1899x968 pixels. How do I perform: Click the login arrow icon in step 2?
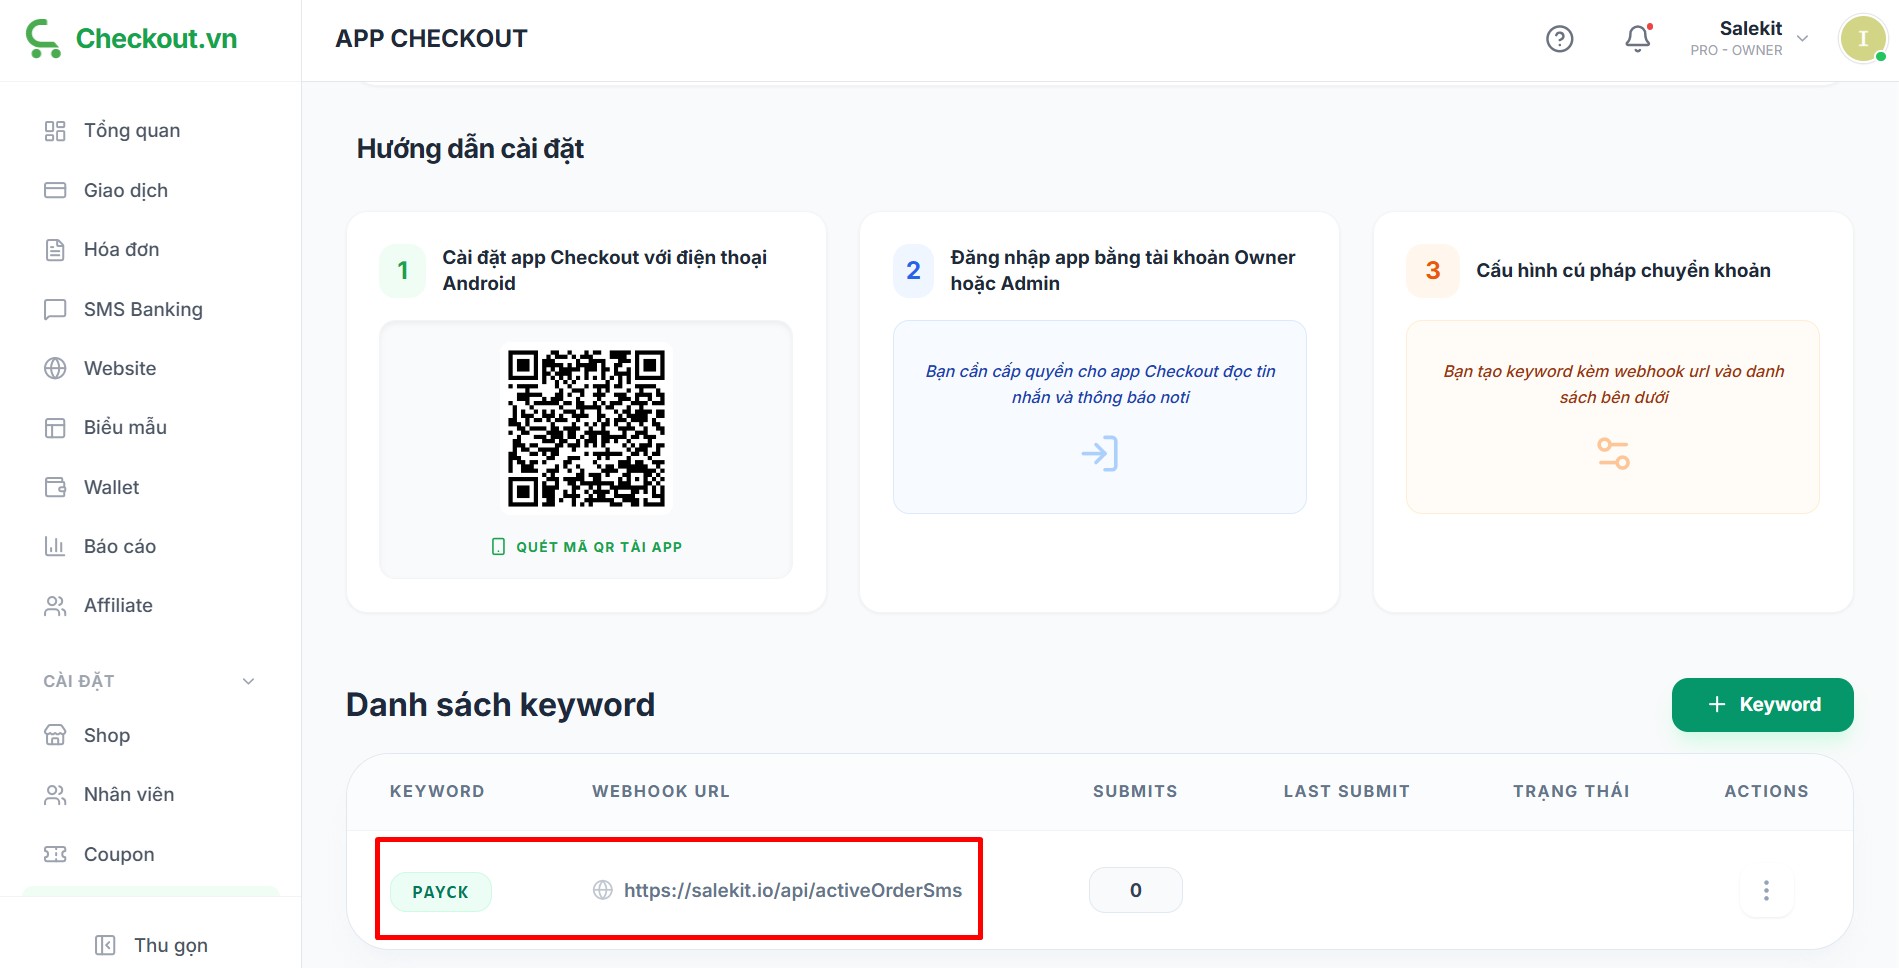pyautogui.click(x=1099, y=454)
